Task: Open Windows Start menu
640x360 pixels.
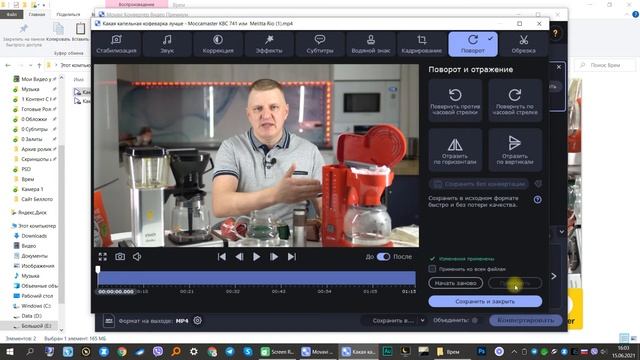Action: pyautogui.click(x=10, y=351)
